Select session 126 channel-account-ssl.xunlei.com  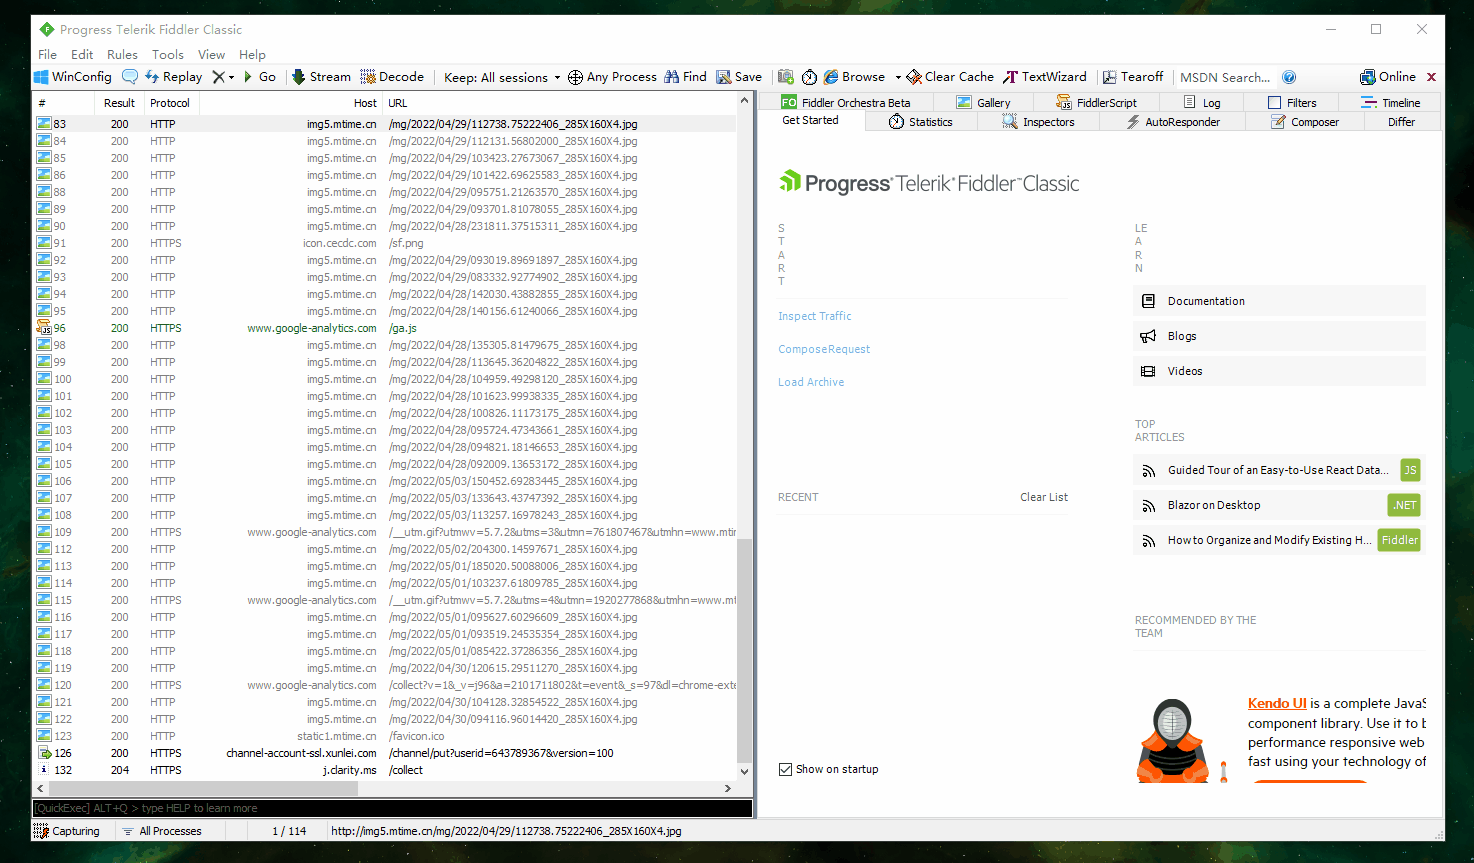385,753
